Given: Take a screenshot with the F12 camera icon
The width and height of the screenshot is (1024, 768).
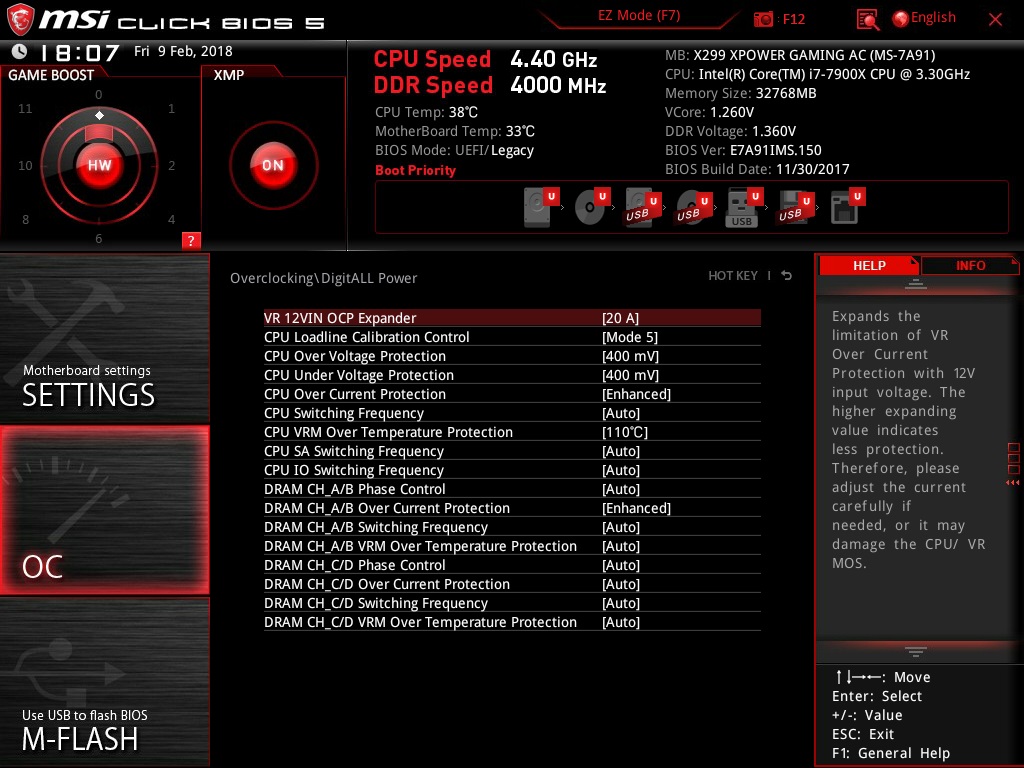Looking at the screenshot, I should coord(763,19).
